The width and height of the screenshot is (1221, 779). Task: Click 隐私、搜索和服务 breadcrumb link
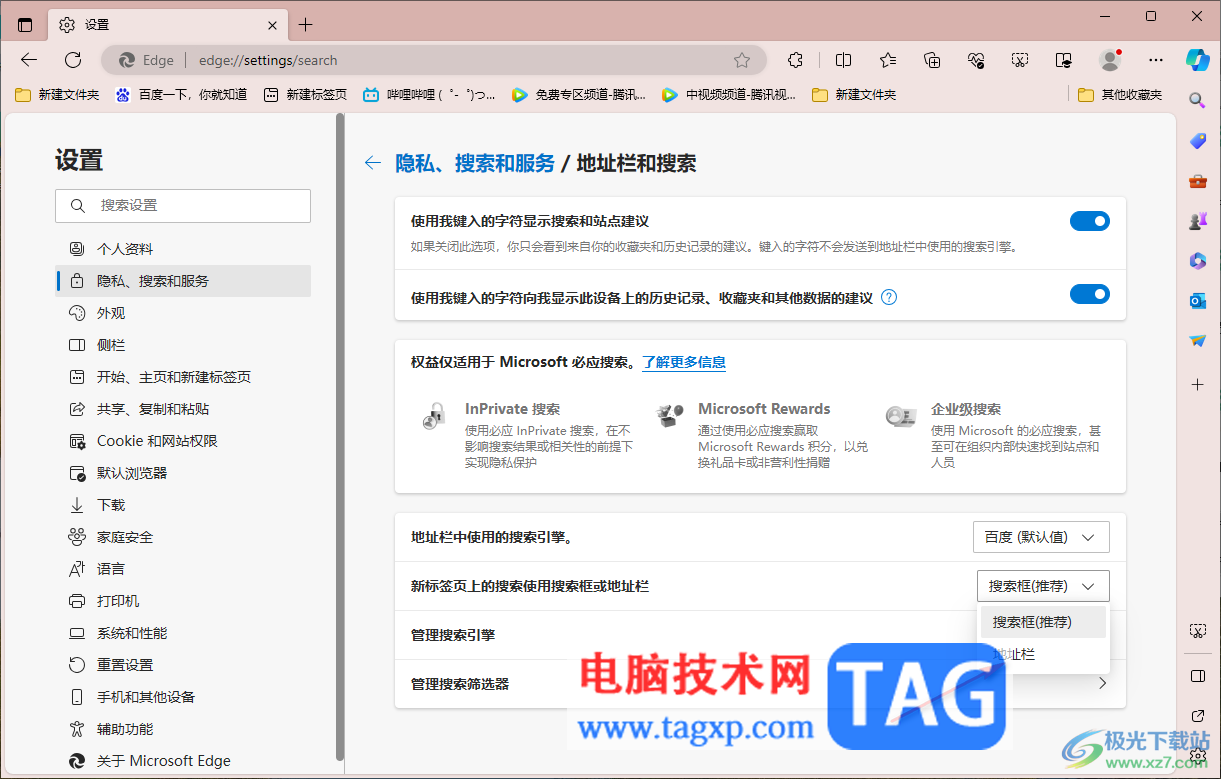coord(475,163)
